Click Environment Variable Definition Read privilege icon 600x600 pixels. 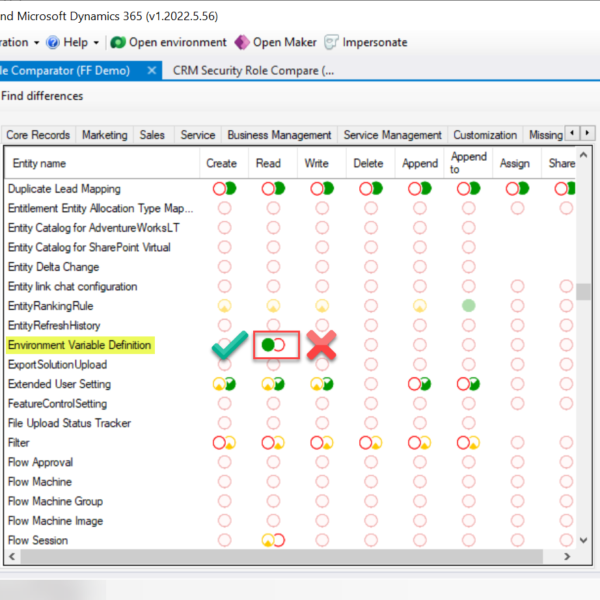273,345
